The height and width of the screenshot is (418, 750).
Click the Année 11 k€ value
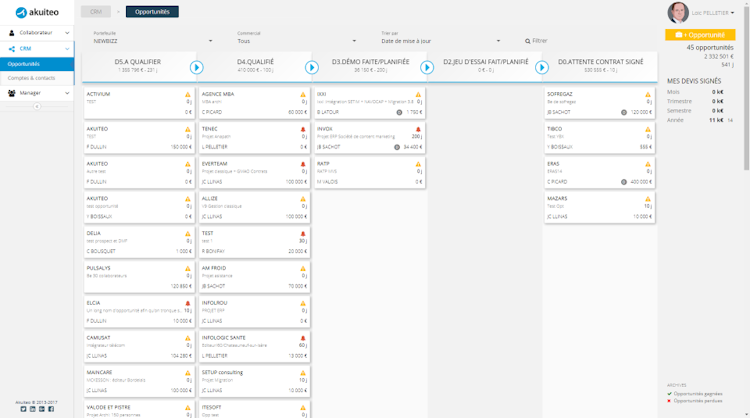pyautogui.click(x=716, y=121)
